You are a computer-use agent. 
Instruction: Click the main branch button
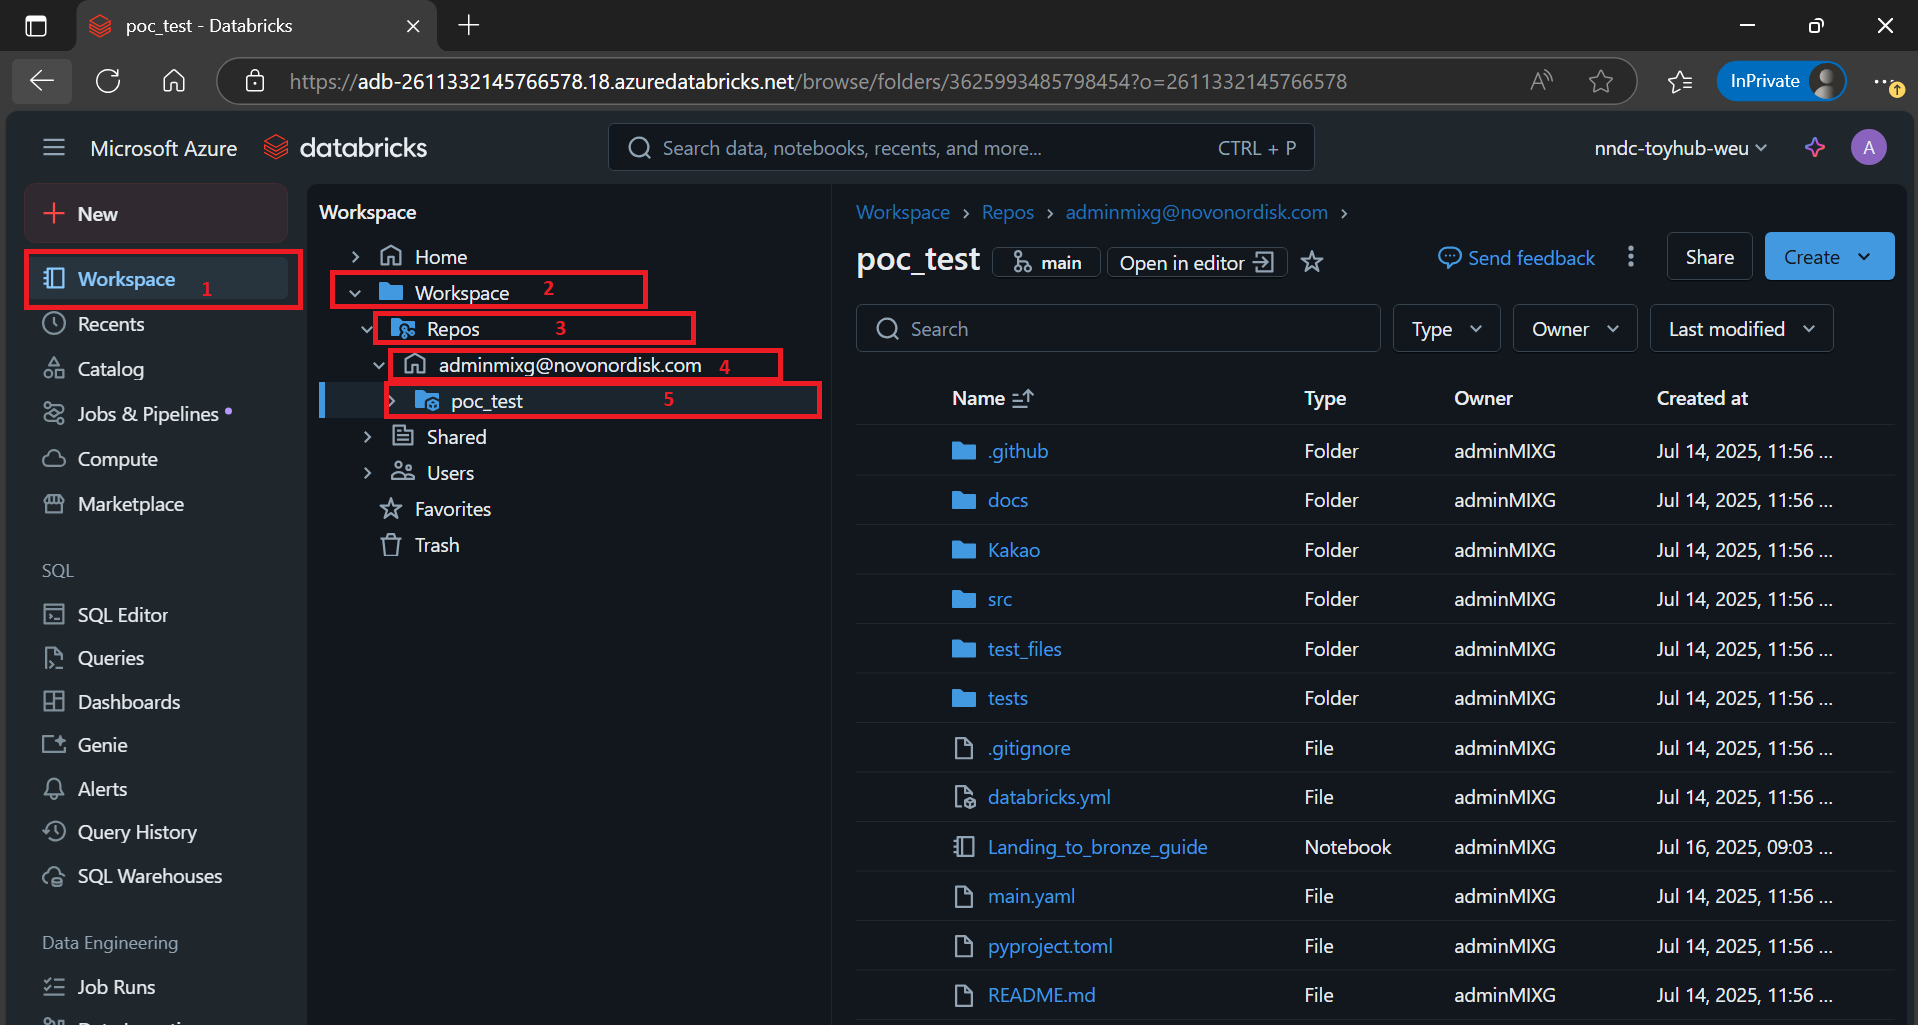pyautogui.click(x=1046, y=262)
